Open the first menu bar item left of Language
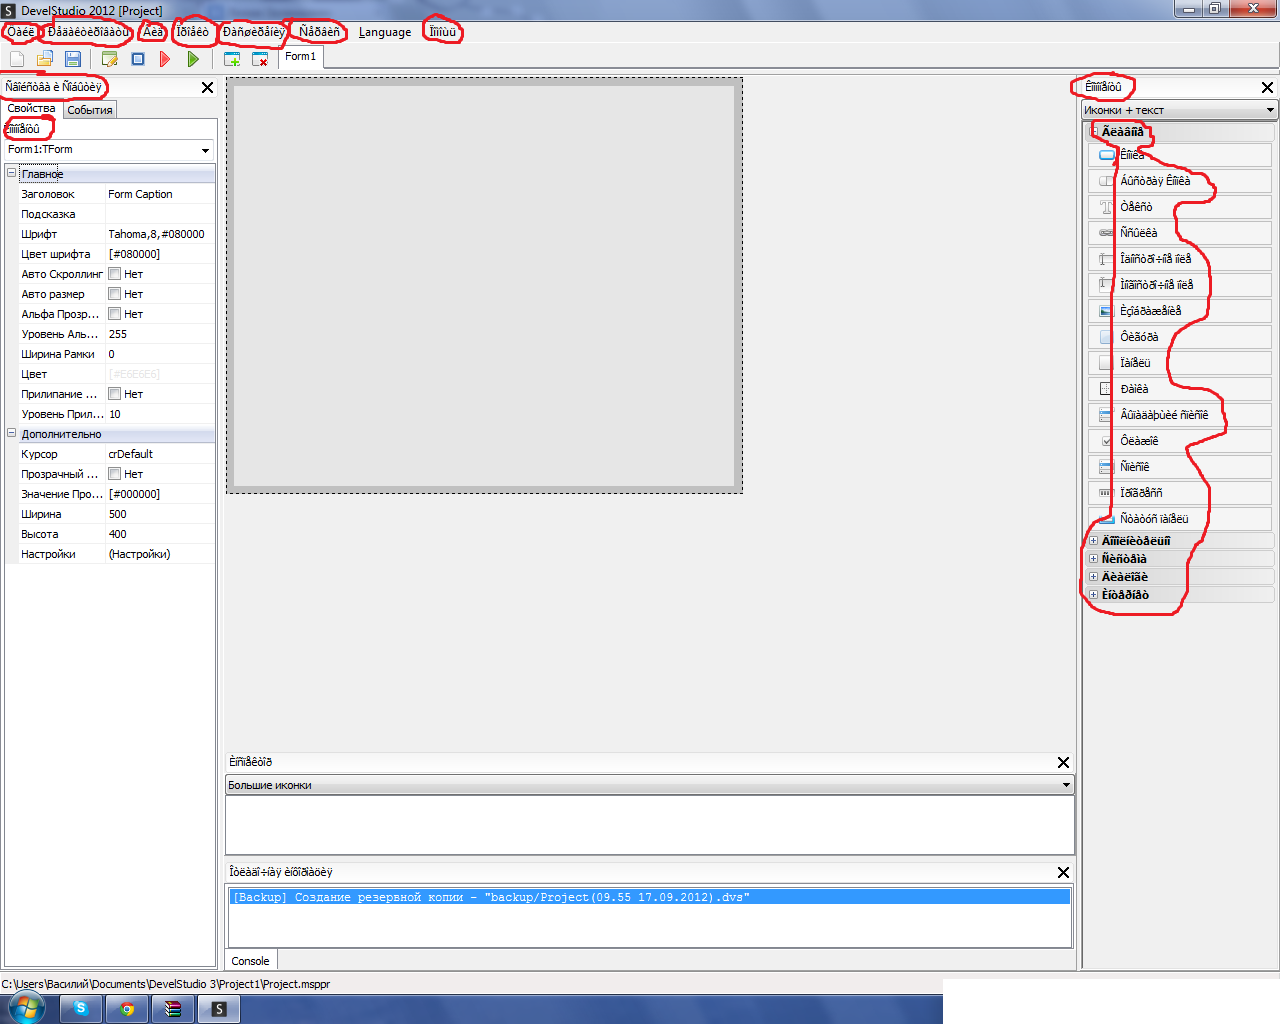Screen dimensions: 1280x1024 [319, 32]
